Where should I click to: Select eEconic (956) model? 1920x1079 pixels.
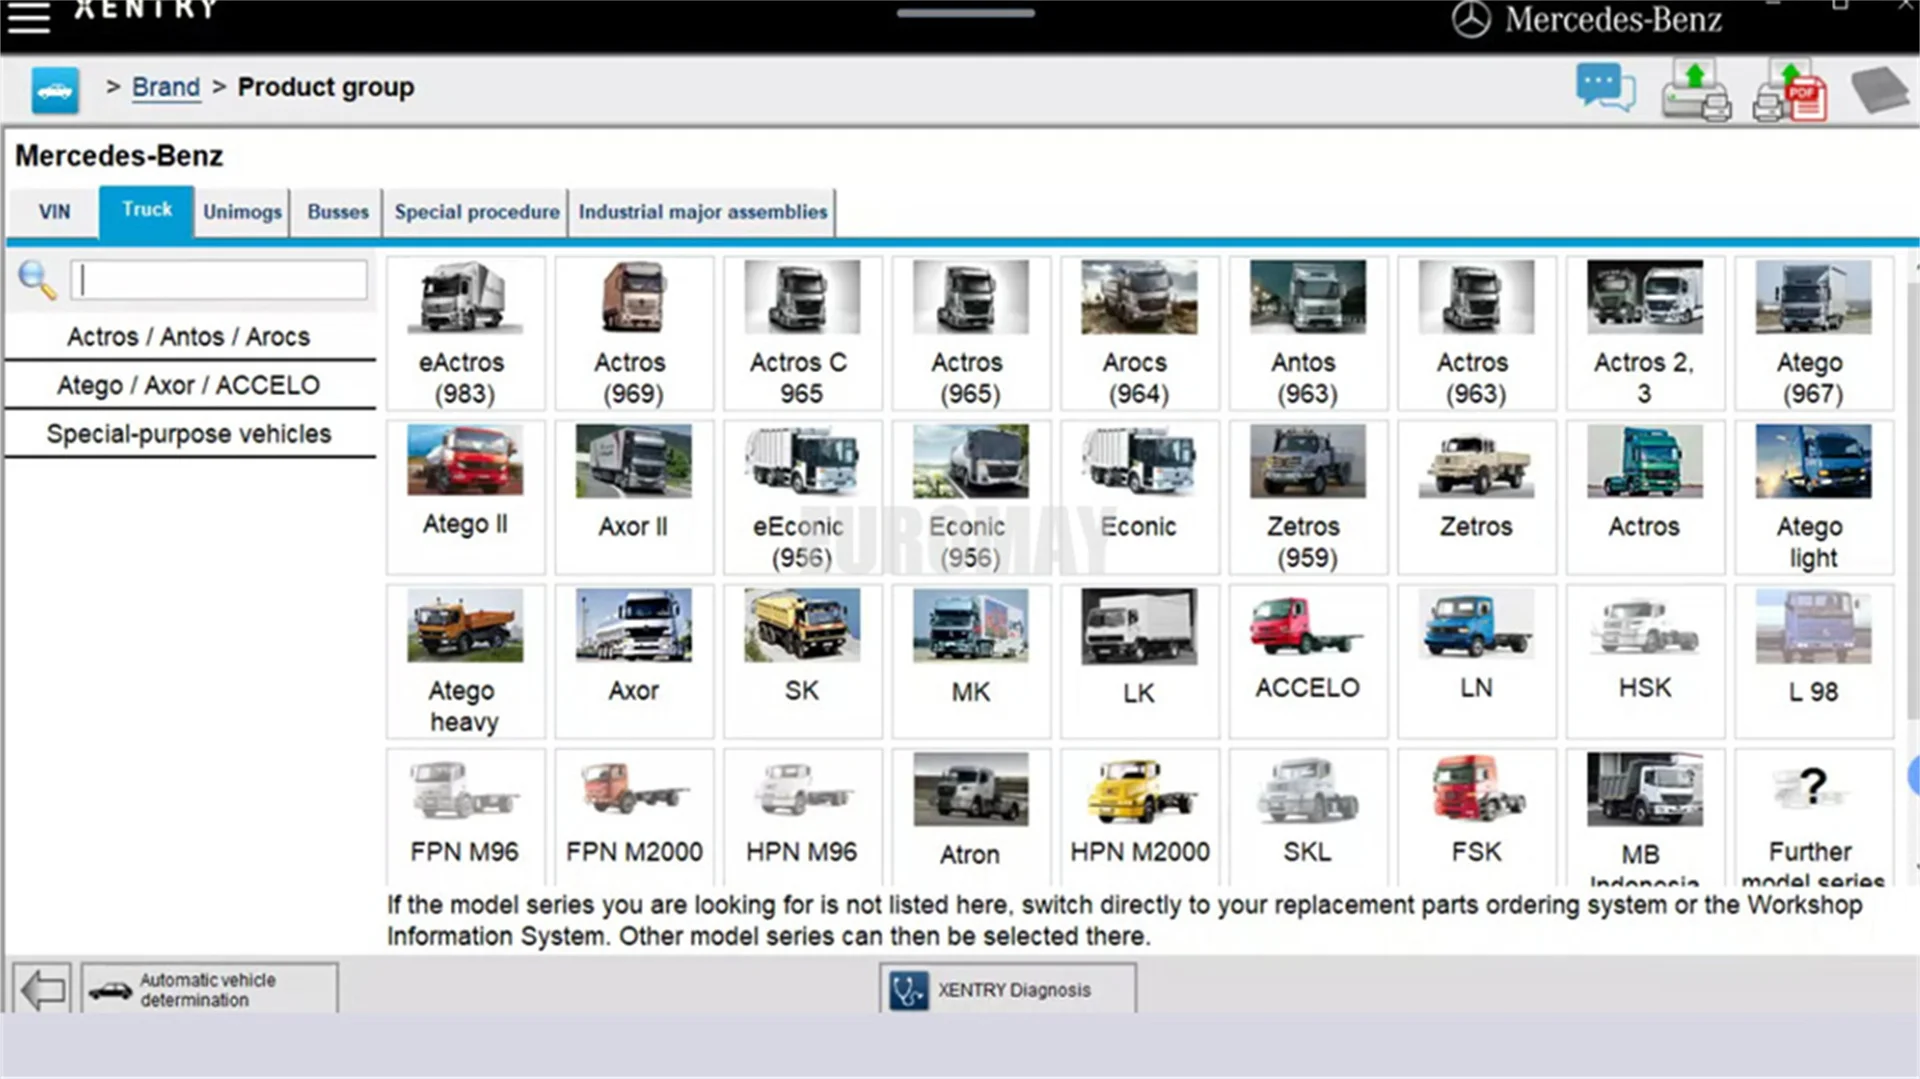tap(802, 497)
